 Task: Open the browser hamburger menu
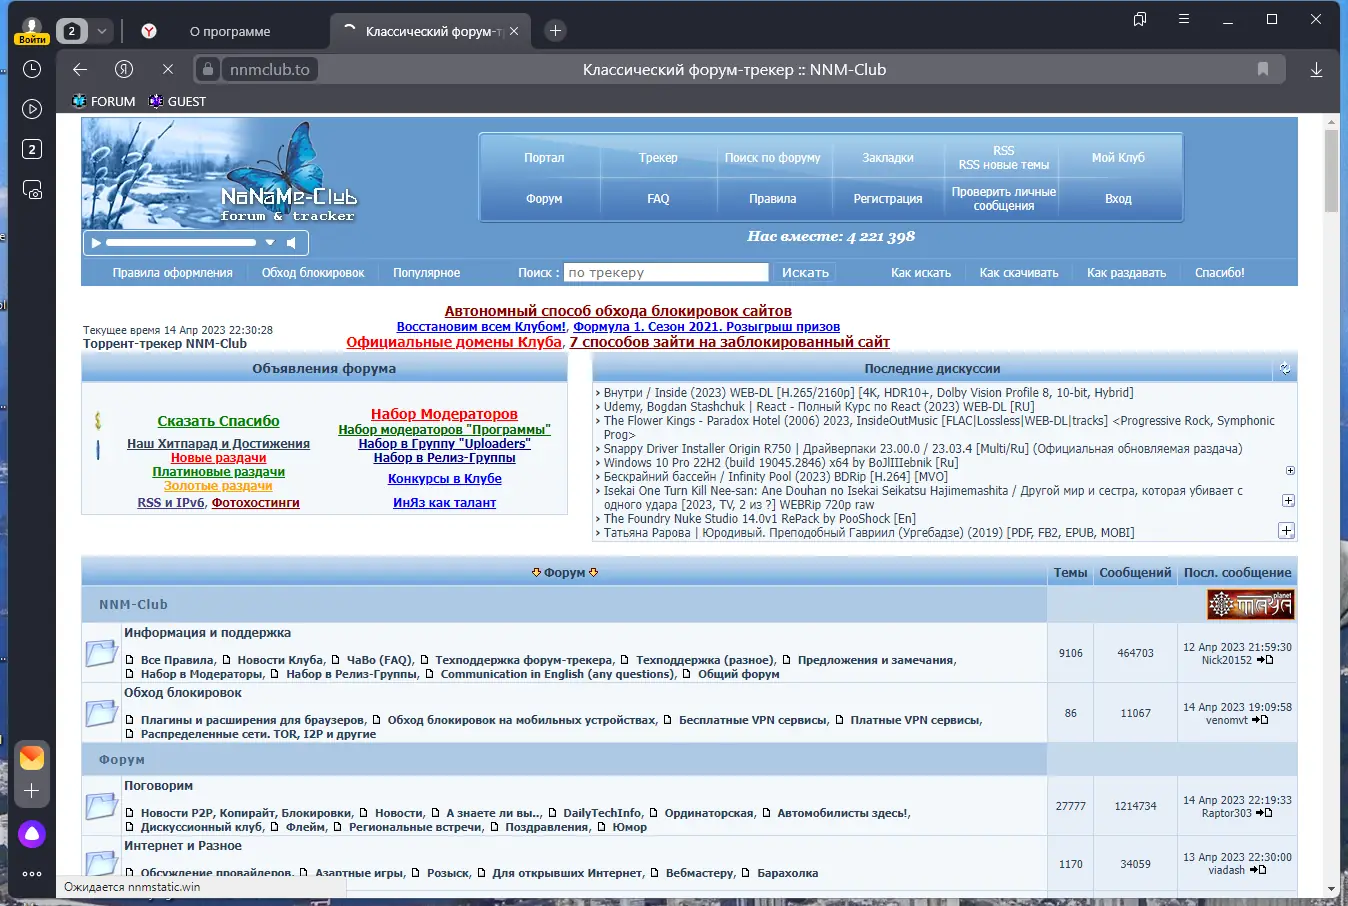(x=1184, y=19)
